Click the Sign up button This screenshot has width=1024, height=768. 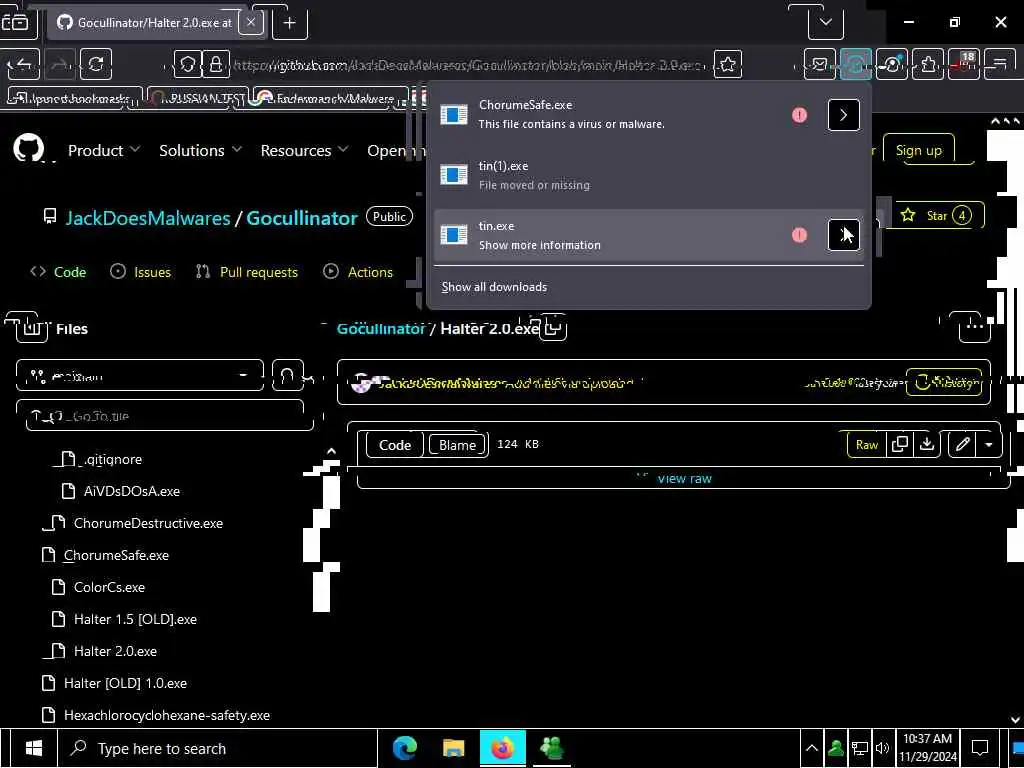tap(918, 150)
